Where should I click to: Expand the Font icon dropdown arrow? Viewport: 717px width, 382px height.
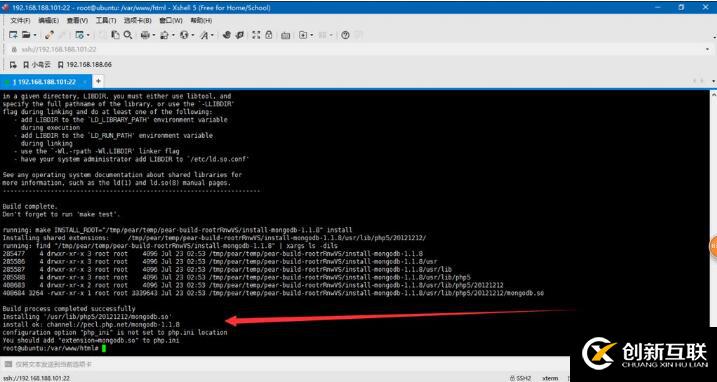coord(212,35)
